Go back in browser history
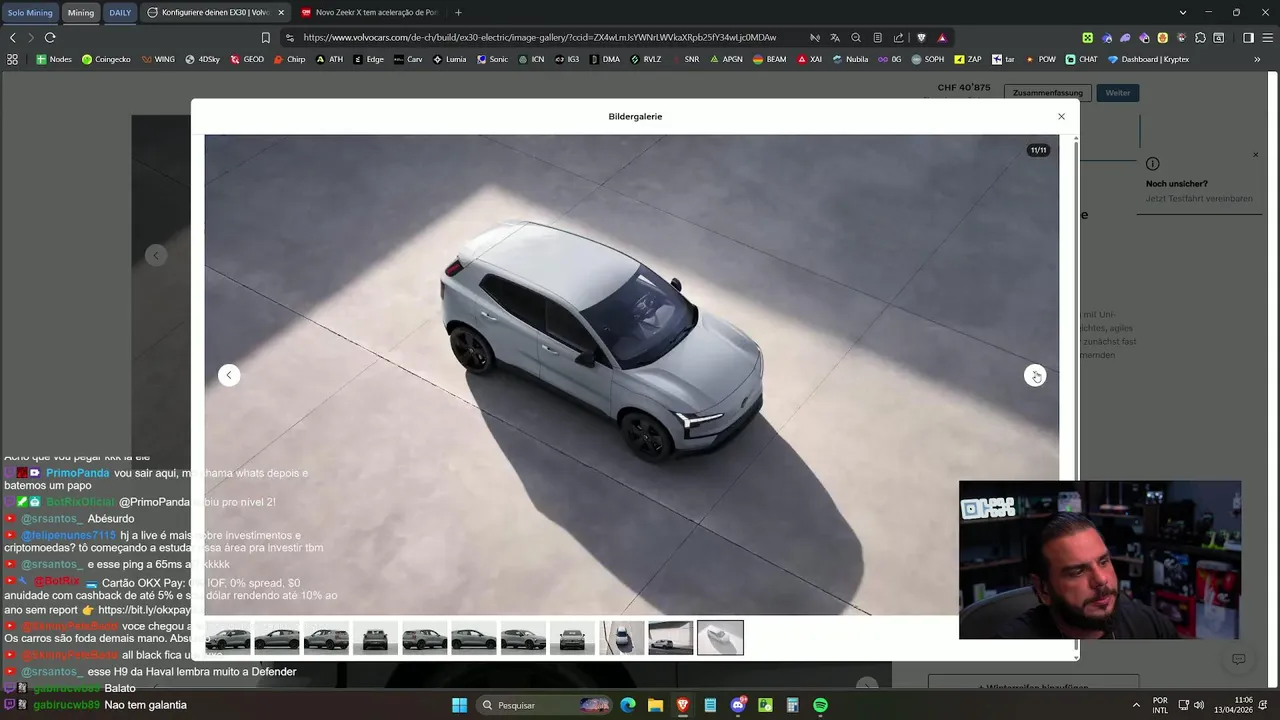Screen dimensions: 1280x720 coord(13,37)
